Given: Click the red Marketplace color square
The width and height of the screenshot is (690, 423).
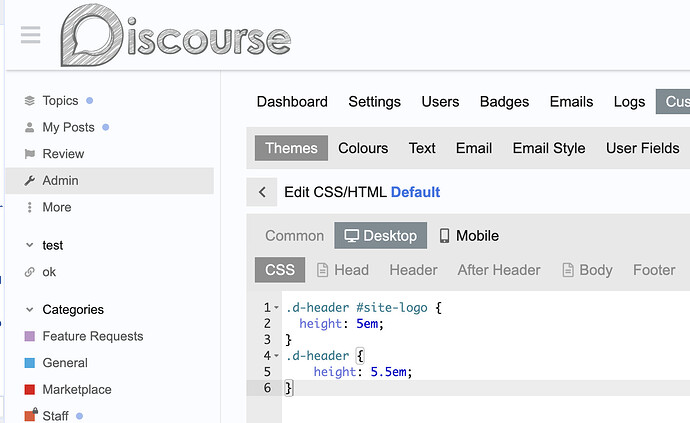Looking at the screenshot, I should coord(29,390).
